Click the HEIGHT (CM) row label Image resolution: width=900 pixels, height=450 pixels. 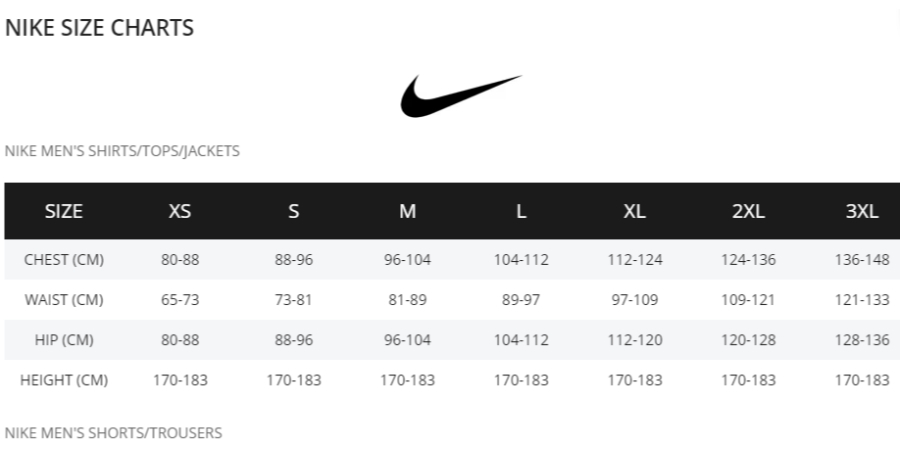point(64,380)
